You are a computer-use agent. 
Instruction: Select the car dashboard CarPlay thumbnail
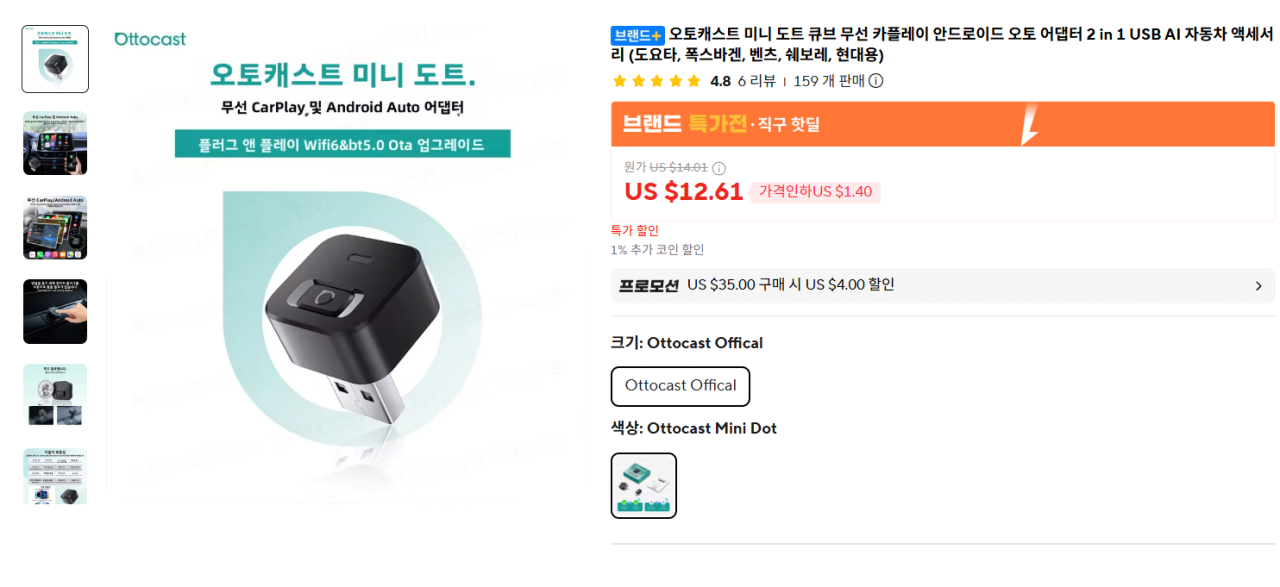coord(55,143)
